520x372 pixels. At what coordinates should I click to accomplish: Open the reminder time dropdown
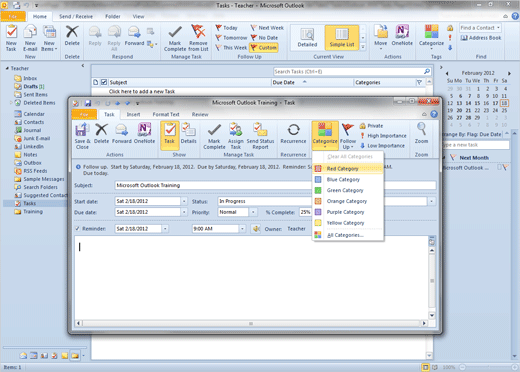tap(243, 229)
